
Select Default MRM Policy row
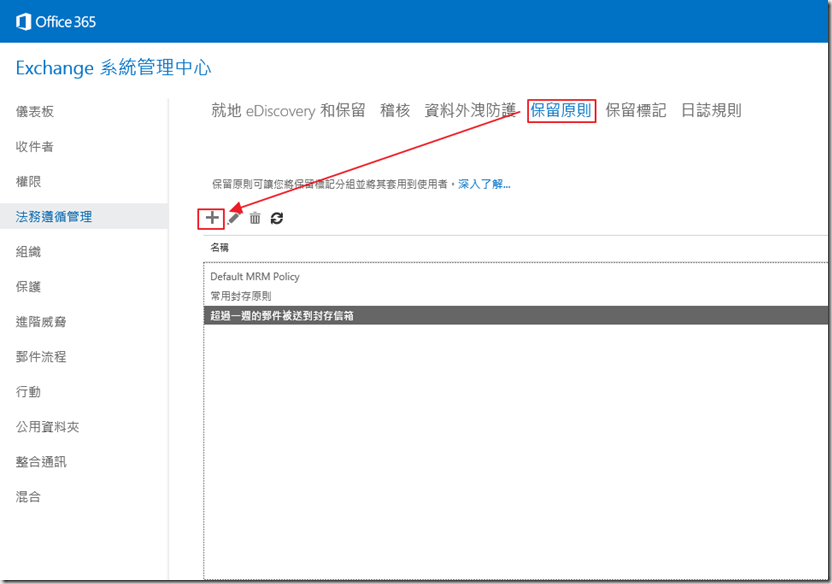pos(255,276)
